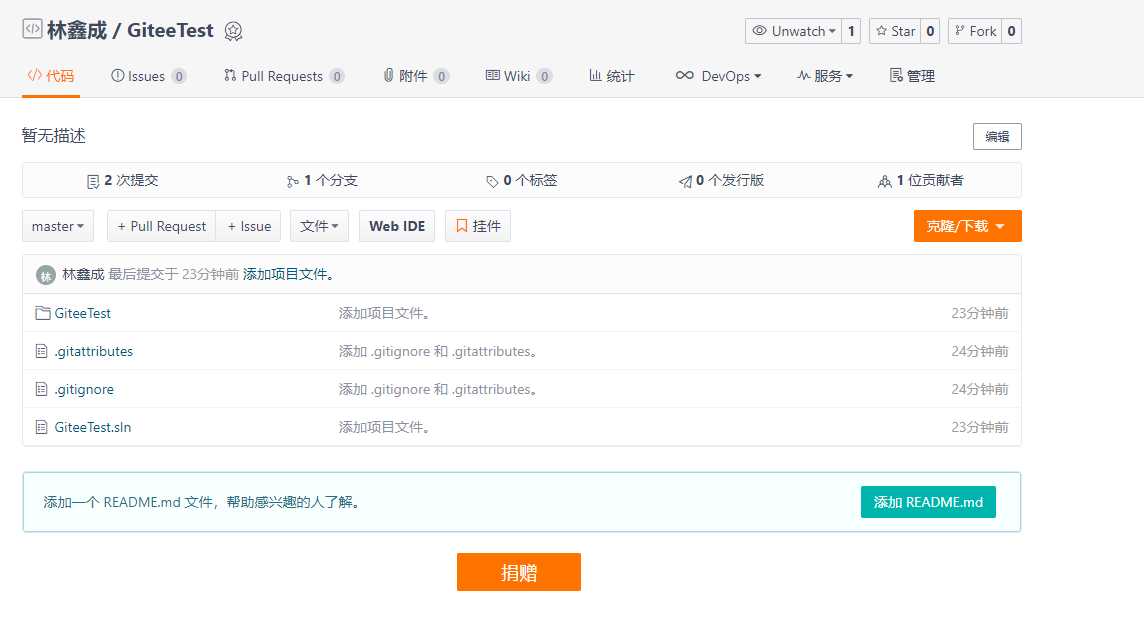
Task: Open the 统计 tab
Action: (x=612, y=76)
